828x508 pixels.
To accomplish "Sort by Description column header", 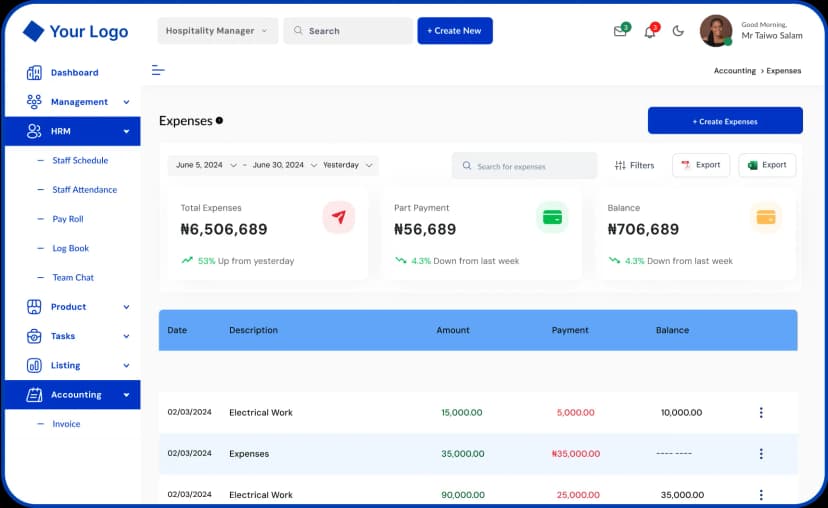I will [253, 330].
